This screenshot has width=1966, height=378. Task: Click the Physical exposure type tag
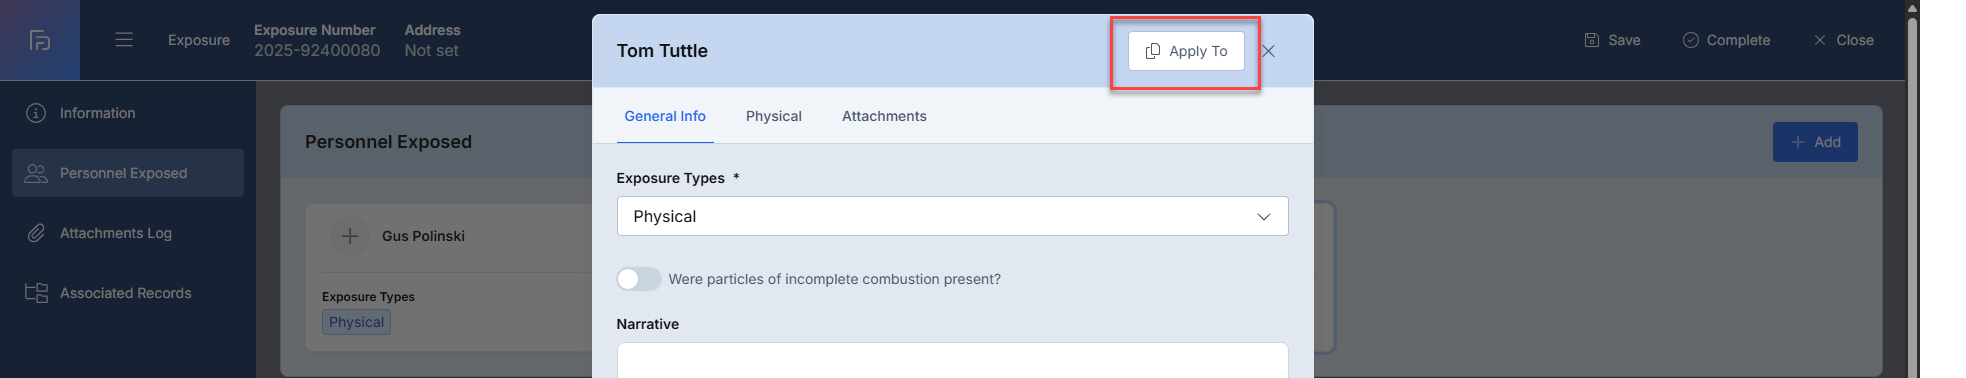coord(357,322)
